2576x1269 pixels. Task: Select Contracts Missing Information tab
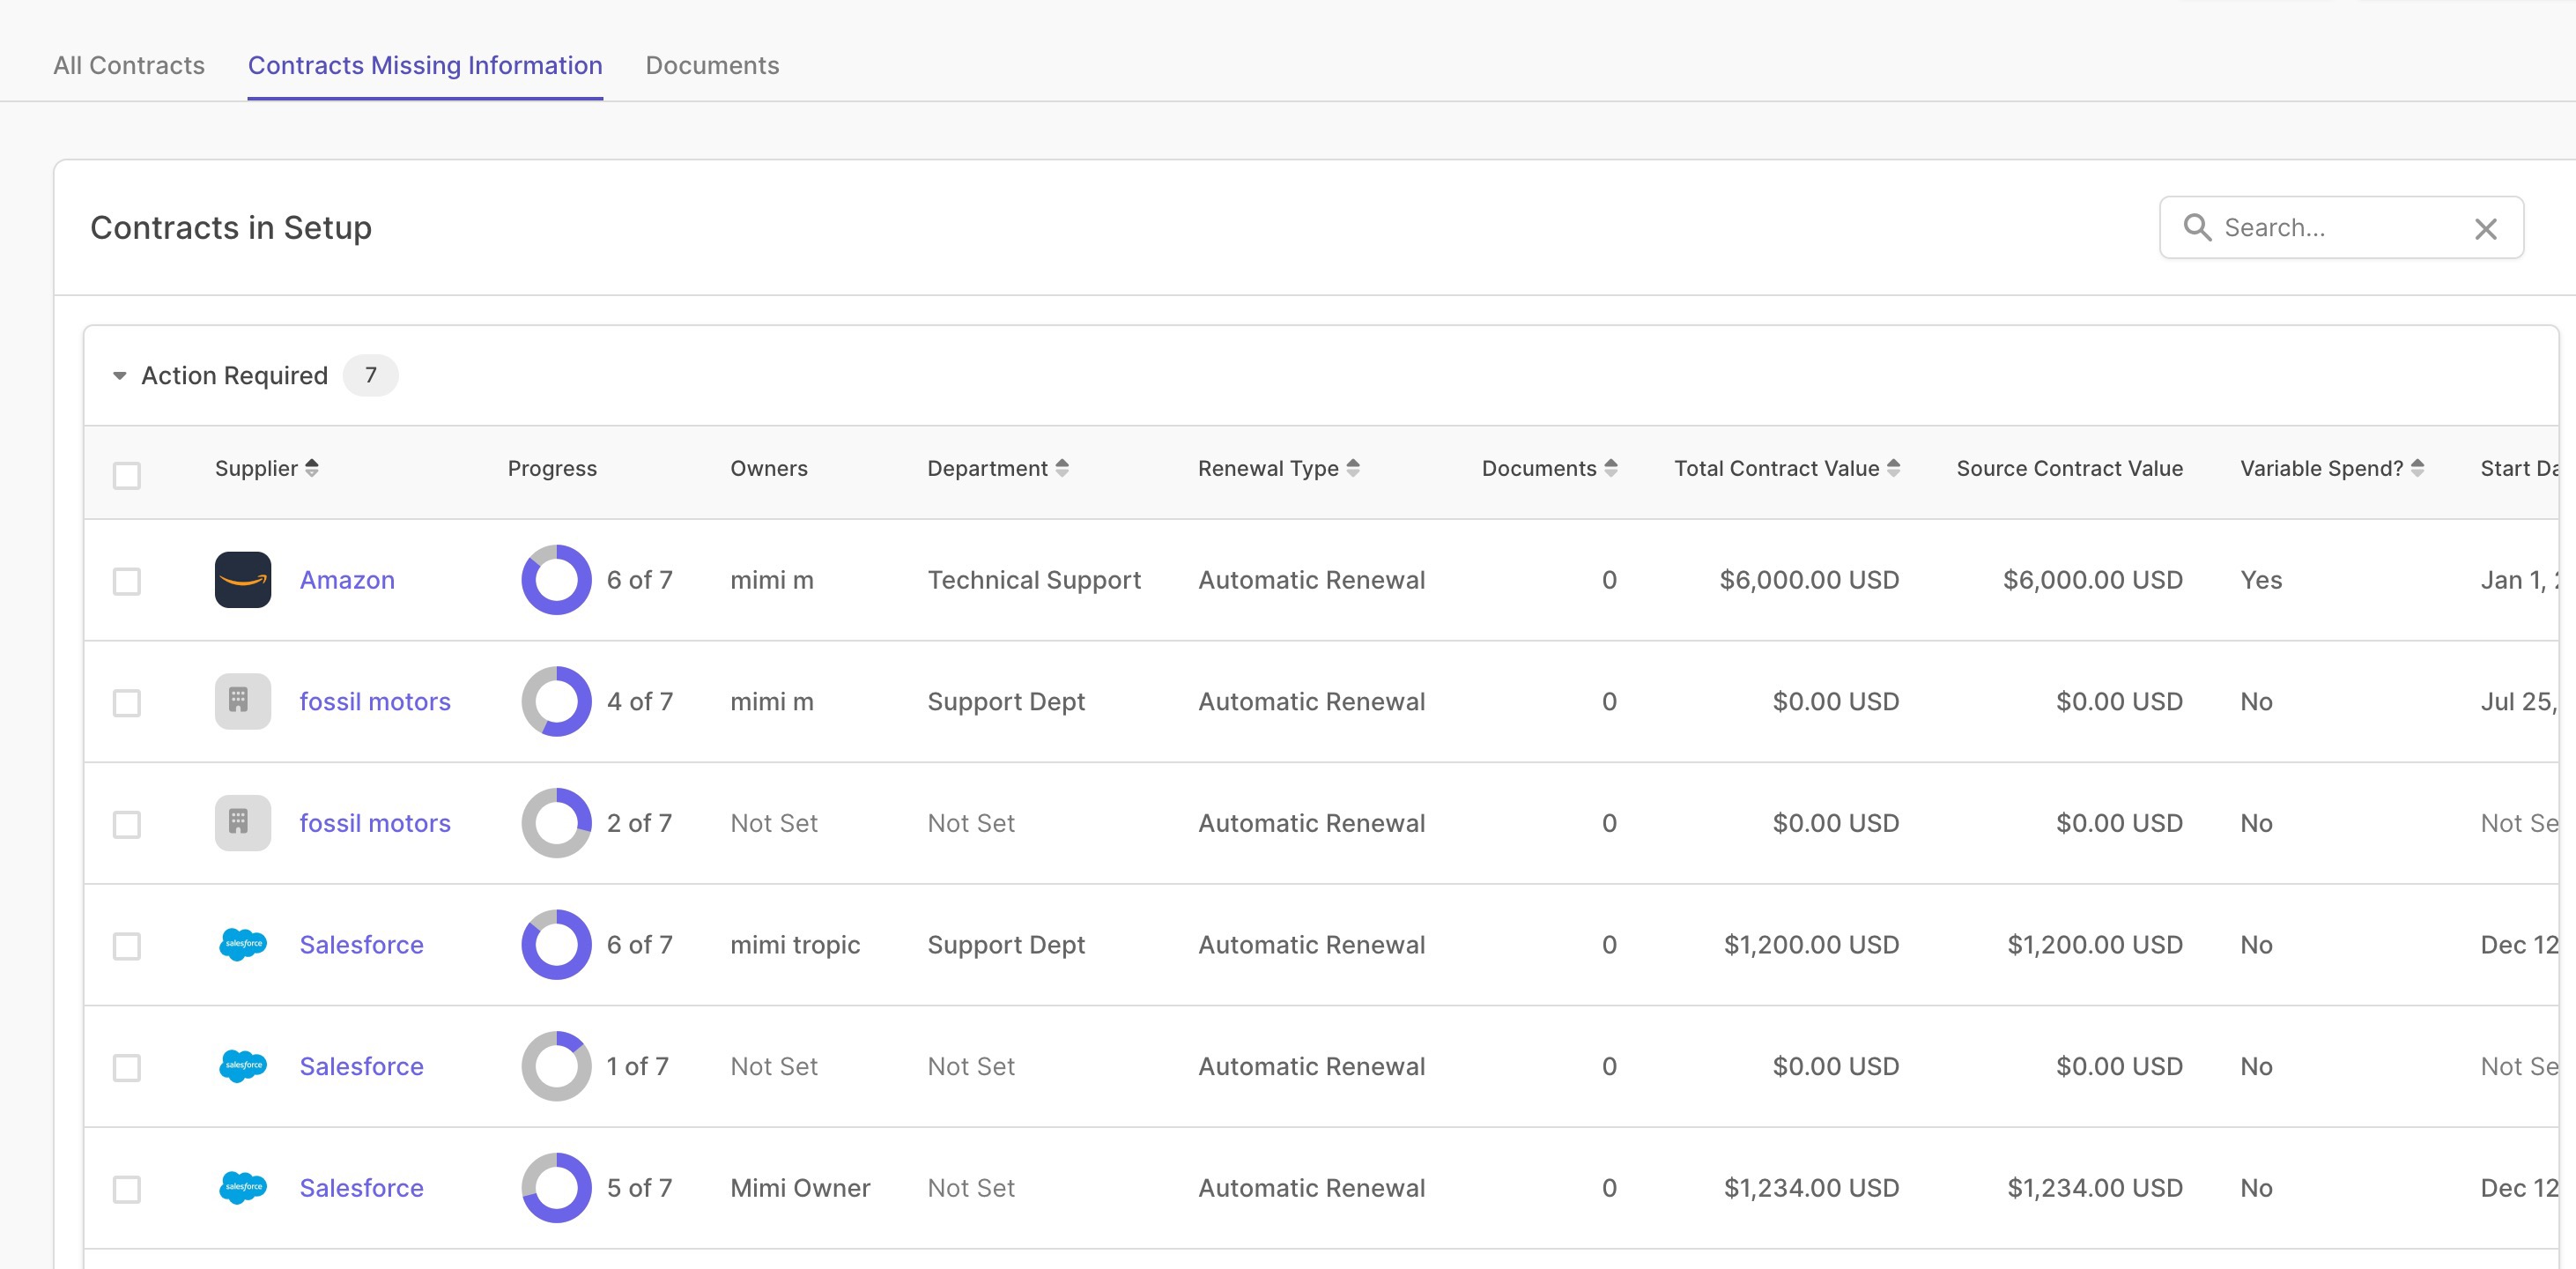[x=425, y=65]
